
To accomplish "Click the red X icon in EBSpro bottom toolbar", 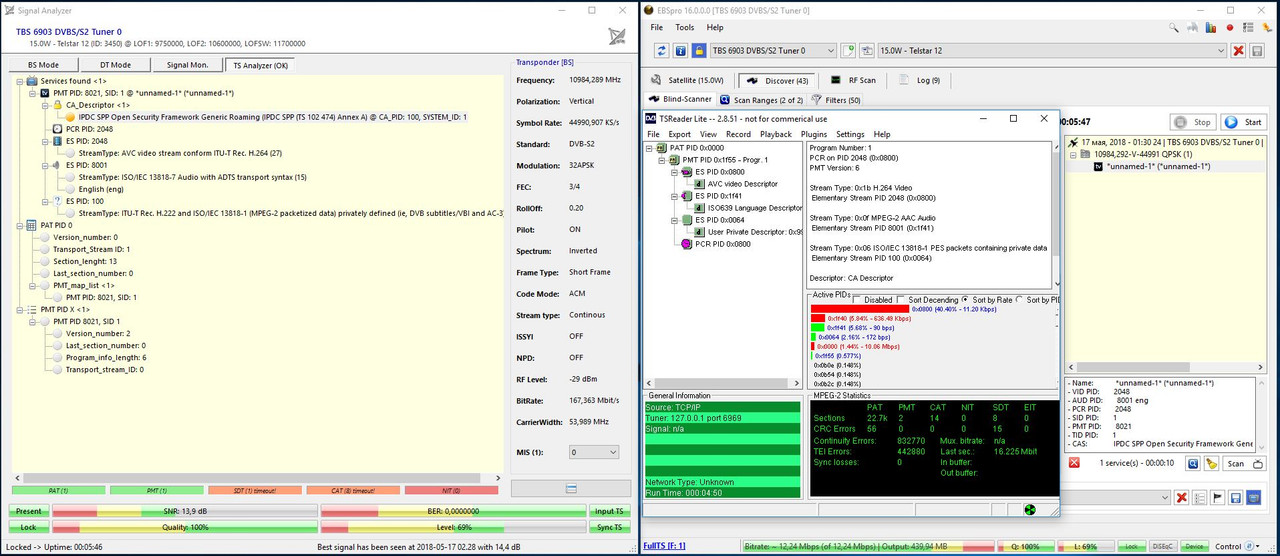I will pos(1181,497).
